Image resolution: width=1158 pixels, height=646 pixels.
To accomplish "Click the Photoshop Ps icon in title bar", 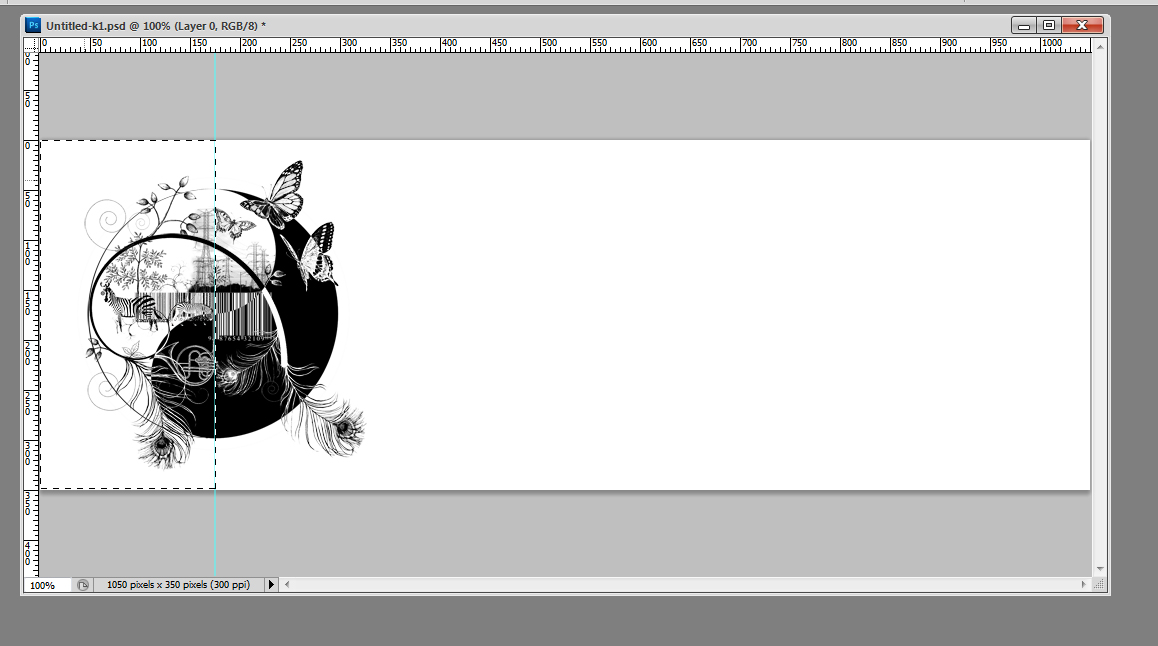I will [x=33, y=24].
